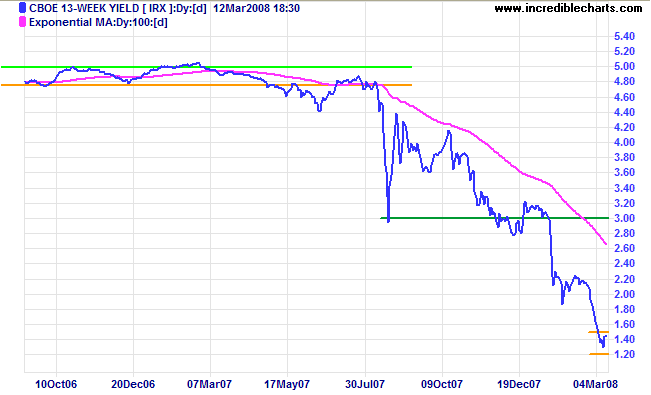Image resolution: width=651 pixels, height=395 pixels.
Task: Select the 04Mar08 date axis label
Action: pos(596,384)
